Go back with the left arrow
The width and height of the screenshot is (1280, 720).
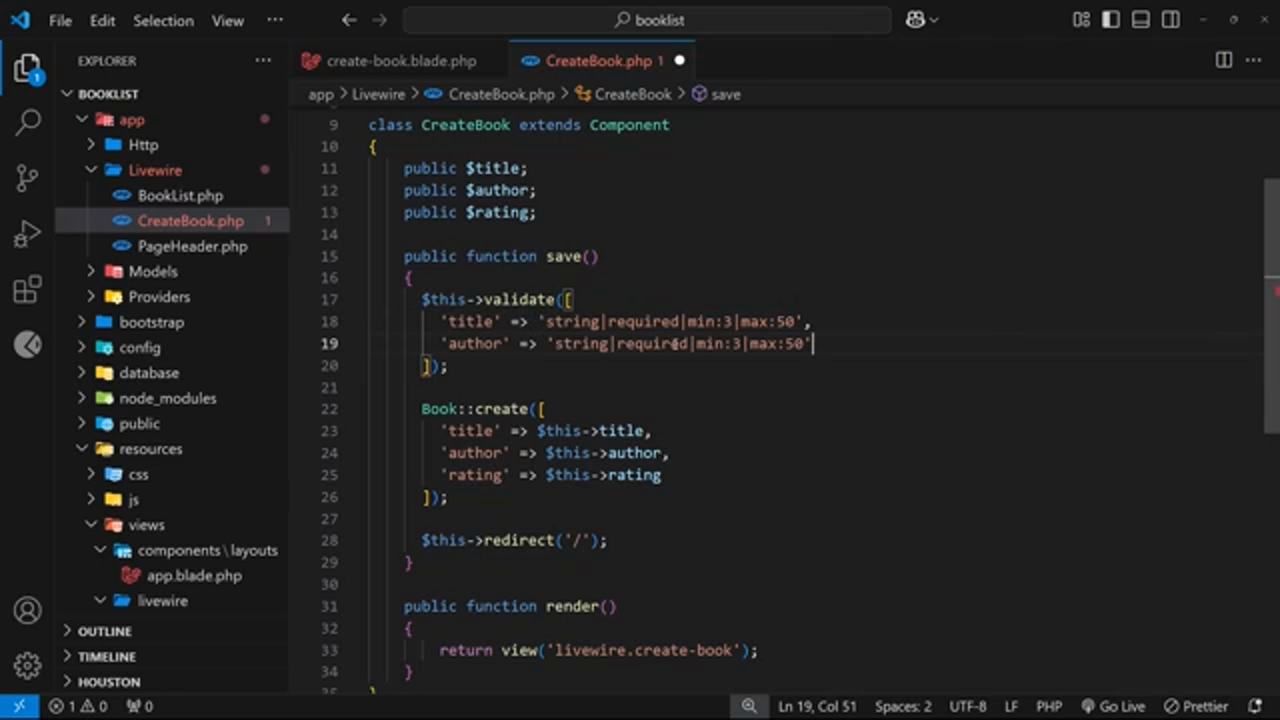coord(348,20)
